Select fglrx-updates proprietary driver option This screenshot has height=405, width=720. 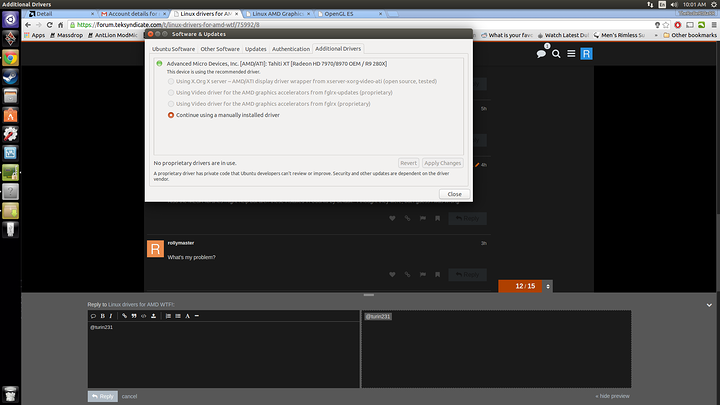(171, 92)
